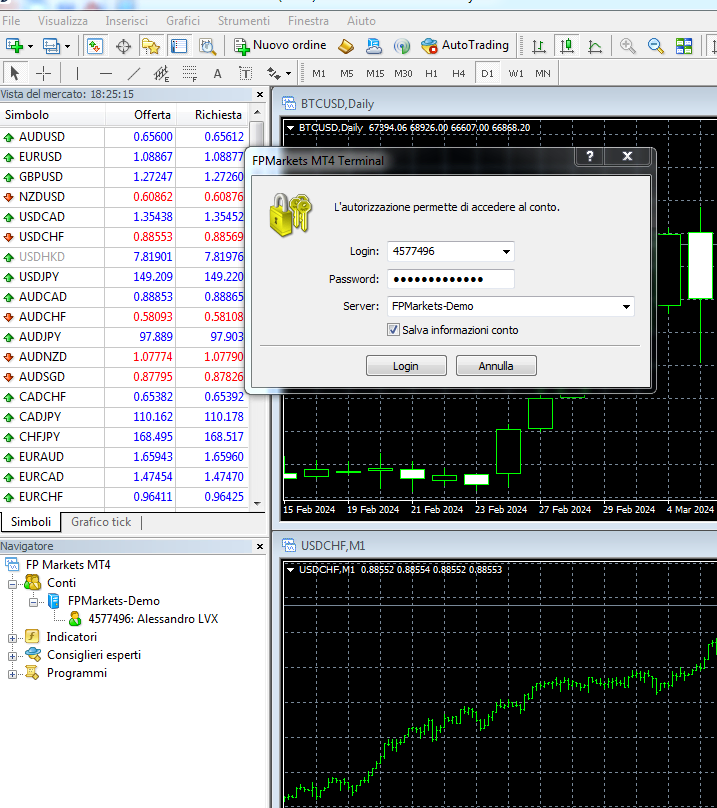Switch to line chart icon
Screen dimensions: 717x808
pyautogui.click(x=595, y=46)
